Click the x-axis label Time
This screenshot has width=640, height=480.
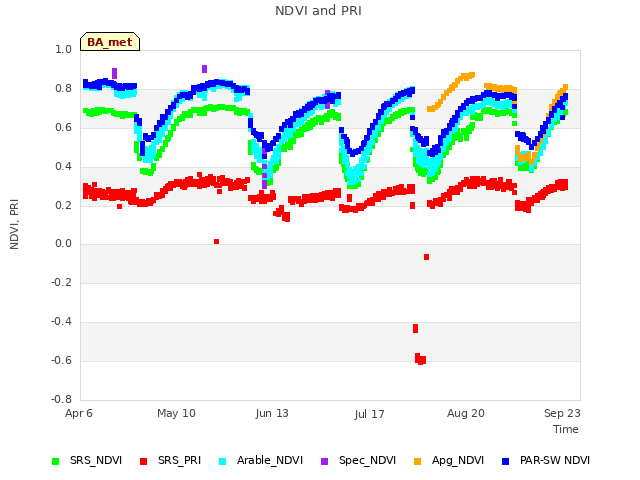[566, 429]
